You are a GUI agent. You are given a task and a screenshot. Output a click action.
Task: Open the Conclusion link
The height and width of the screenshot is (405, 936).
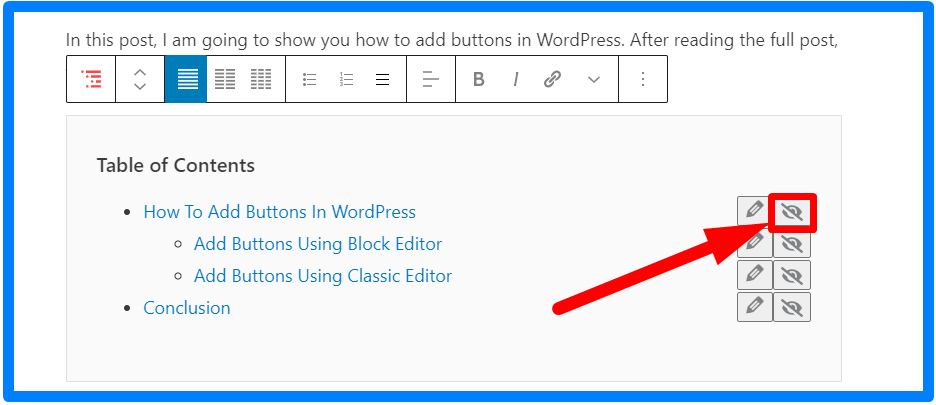187,308
